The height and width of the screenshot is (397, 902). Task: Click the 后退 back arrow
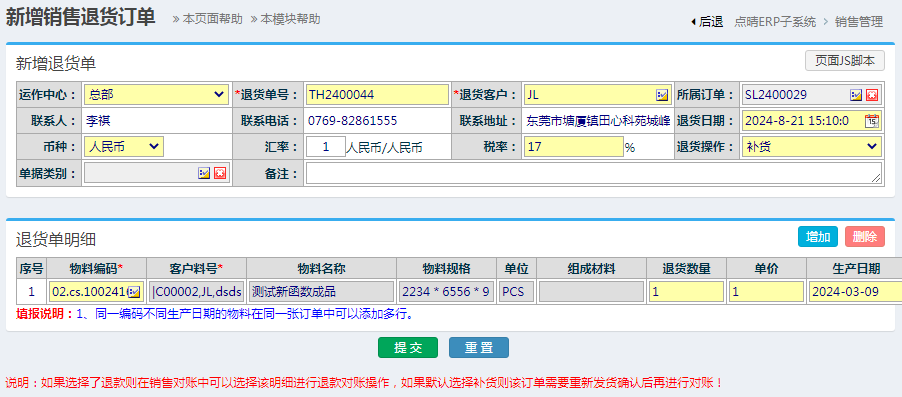[706, 22]
